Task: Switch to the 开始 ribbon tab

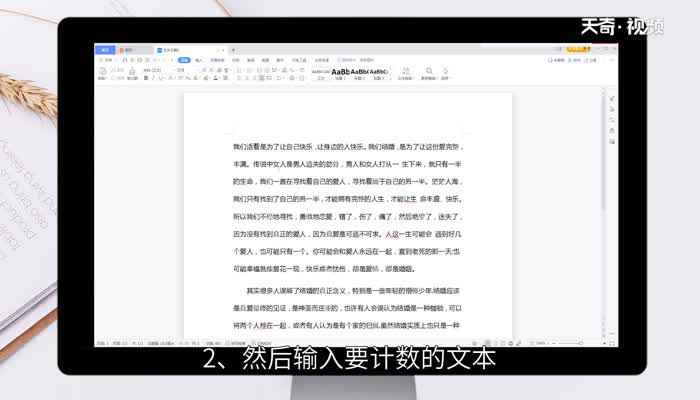Action: tap(184, 60)
